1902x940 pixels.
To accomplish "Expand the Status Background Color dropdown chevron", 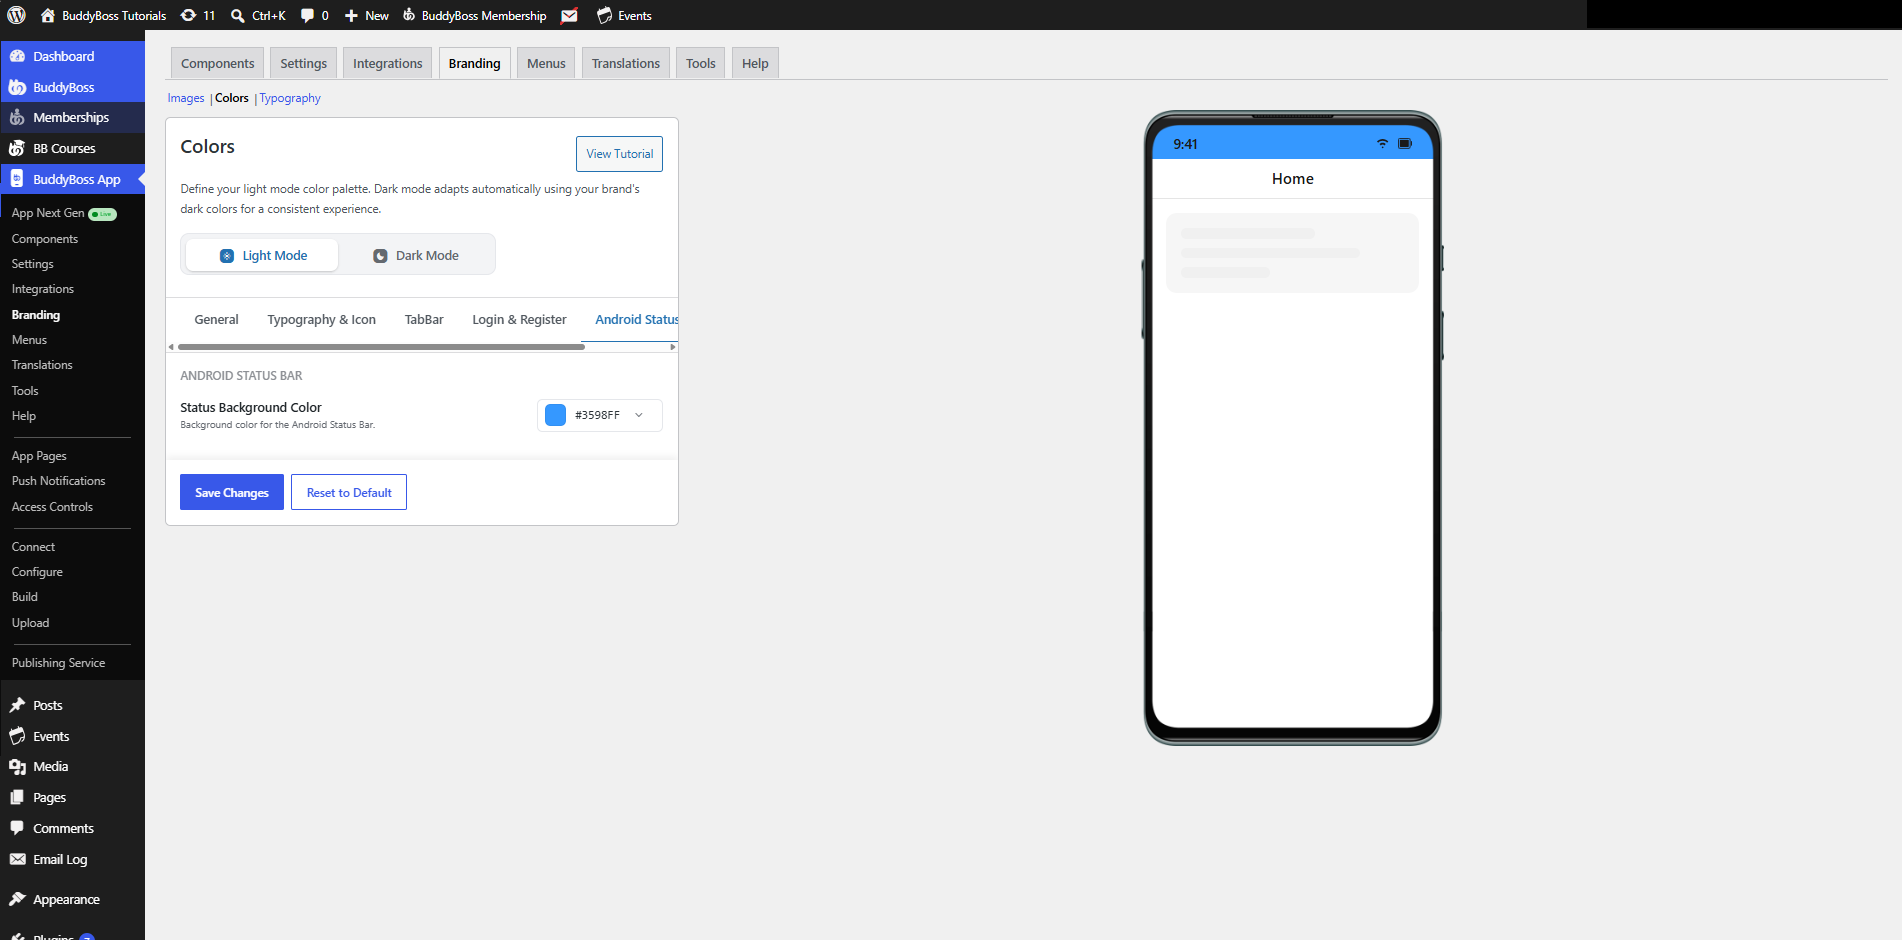I will [639, 415].
